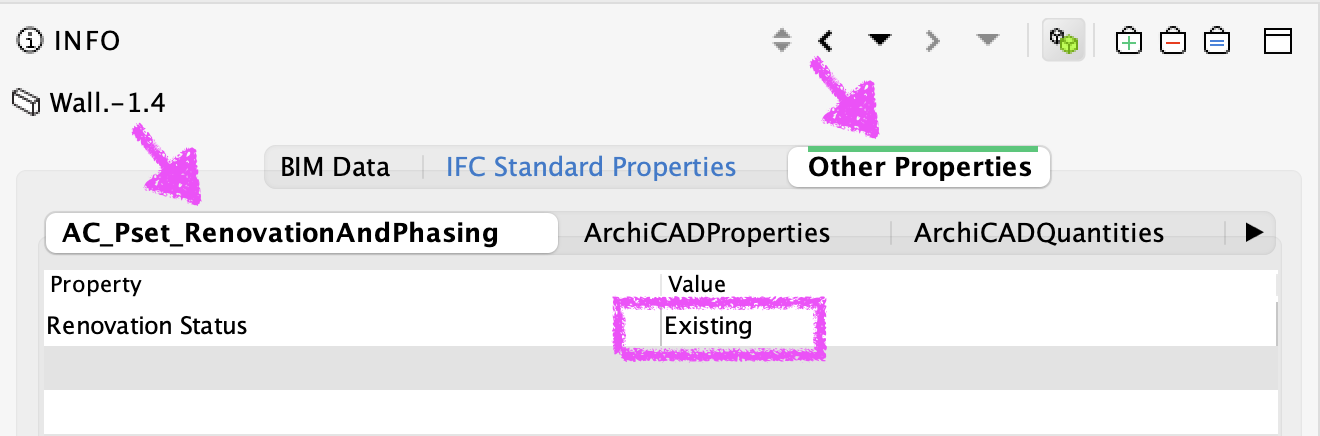Open the forward history dropdown triangle
The width and height of the screenshot is (1320, 436).
(x=987, y=41)
